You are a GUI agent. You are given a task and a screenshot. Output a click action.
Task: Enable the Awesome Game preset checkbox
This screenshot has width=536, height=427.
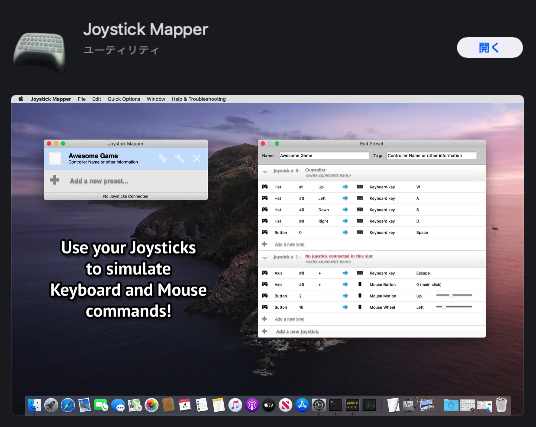[55, 158]
